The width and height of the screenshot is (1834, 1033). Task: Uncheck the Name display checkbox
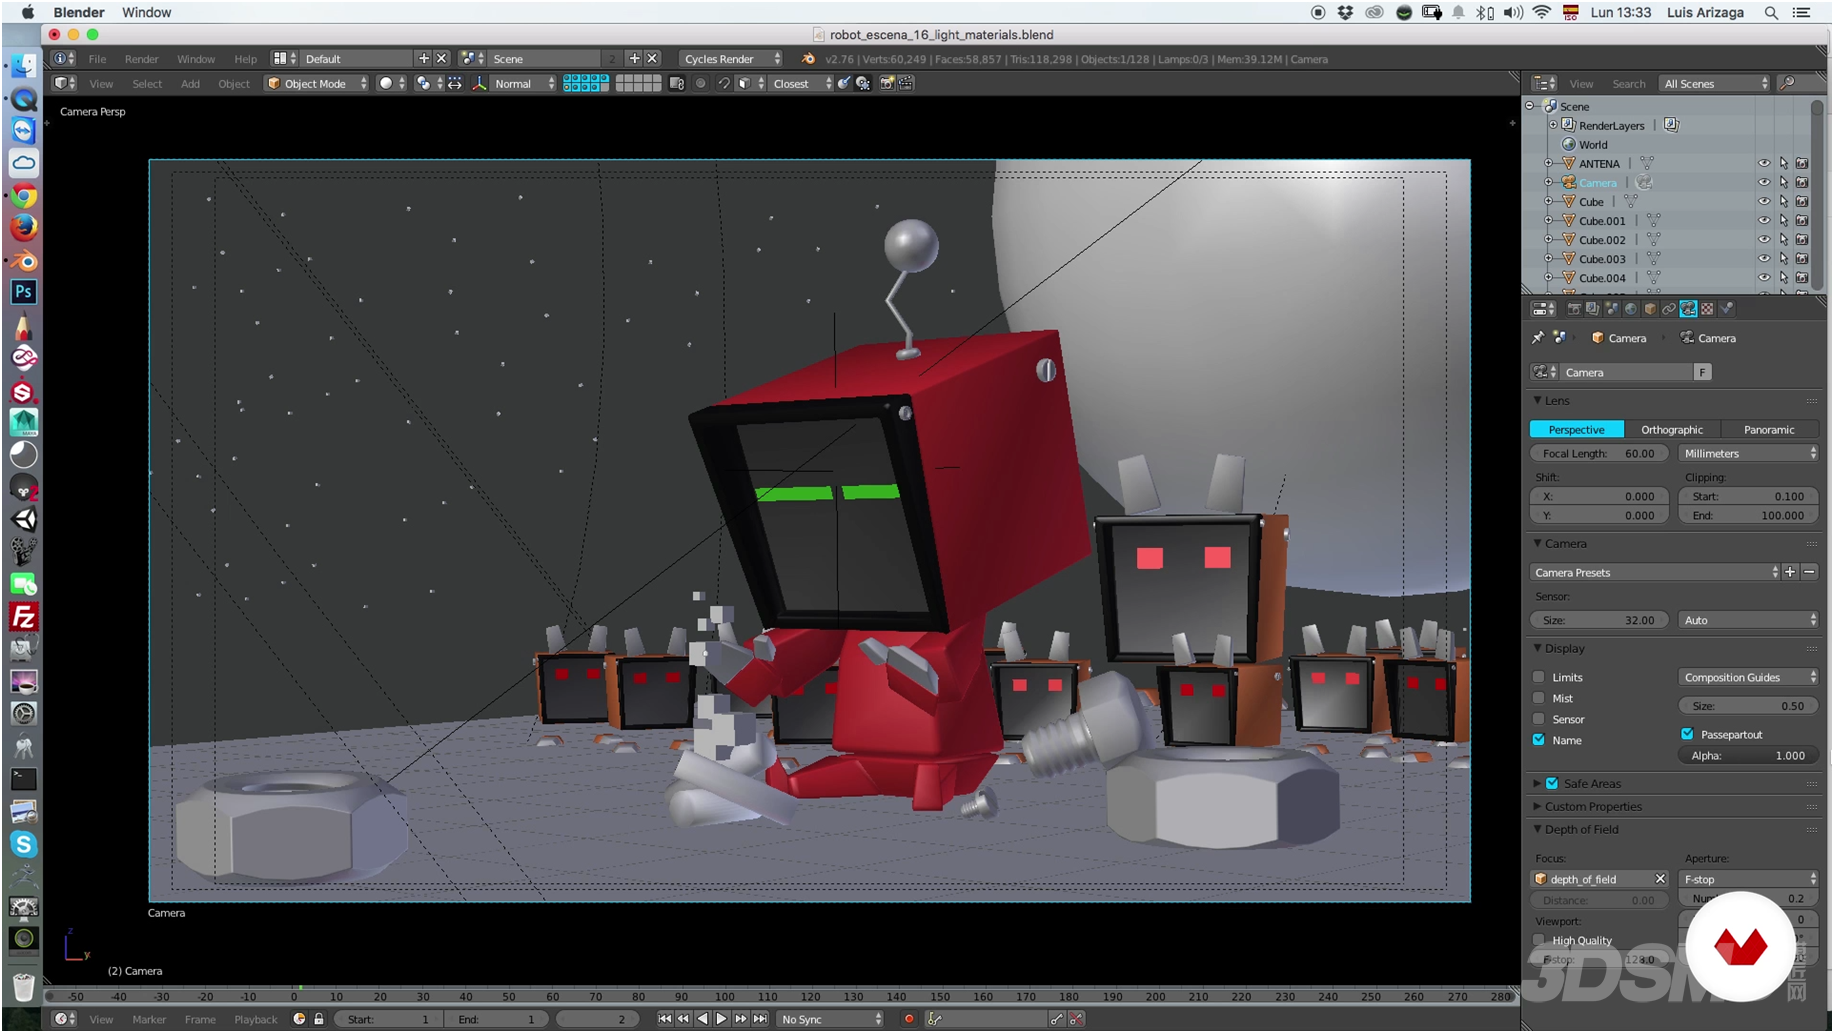pos(1539,740)
